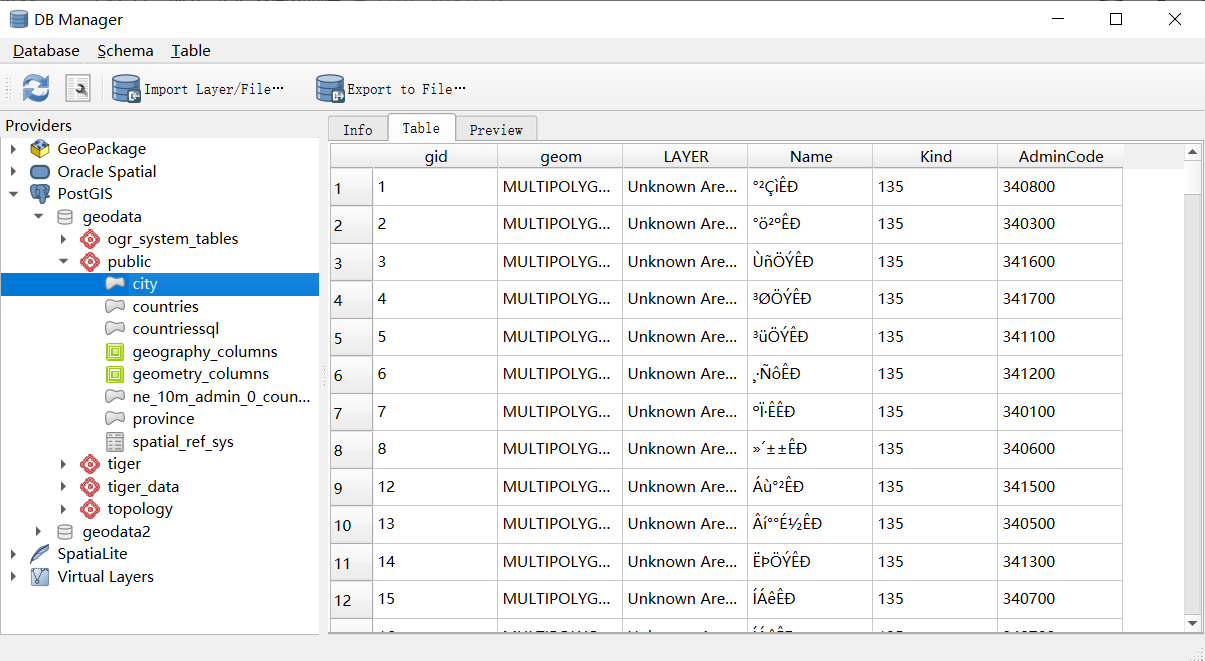Expand the tiger schema

pos(65,463)
